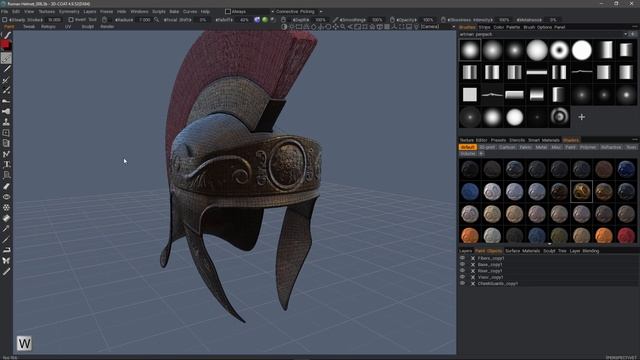Open the File menu
This screenshot has width=640, height=360.
[4, 12]
